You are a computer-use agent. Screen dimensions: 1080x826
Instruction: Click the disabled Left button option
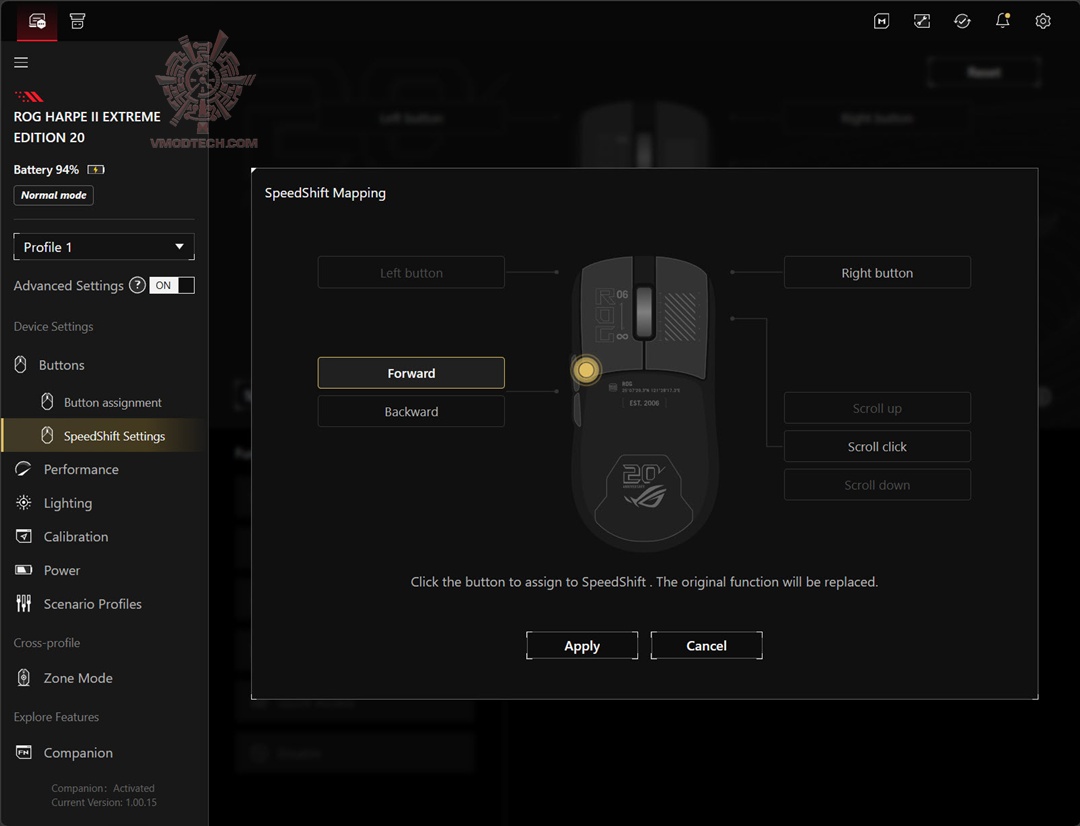411,273
